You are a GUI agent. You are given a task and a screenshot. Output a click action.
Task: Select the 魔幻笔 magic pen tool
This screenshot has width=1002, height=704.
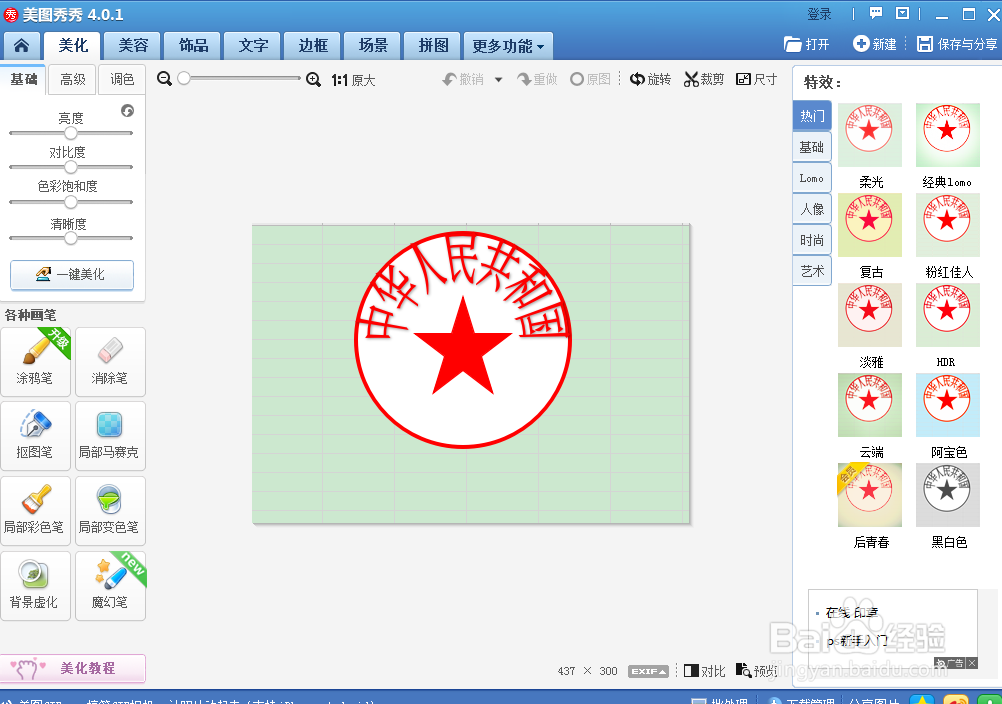(x=110, y=586)
